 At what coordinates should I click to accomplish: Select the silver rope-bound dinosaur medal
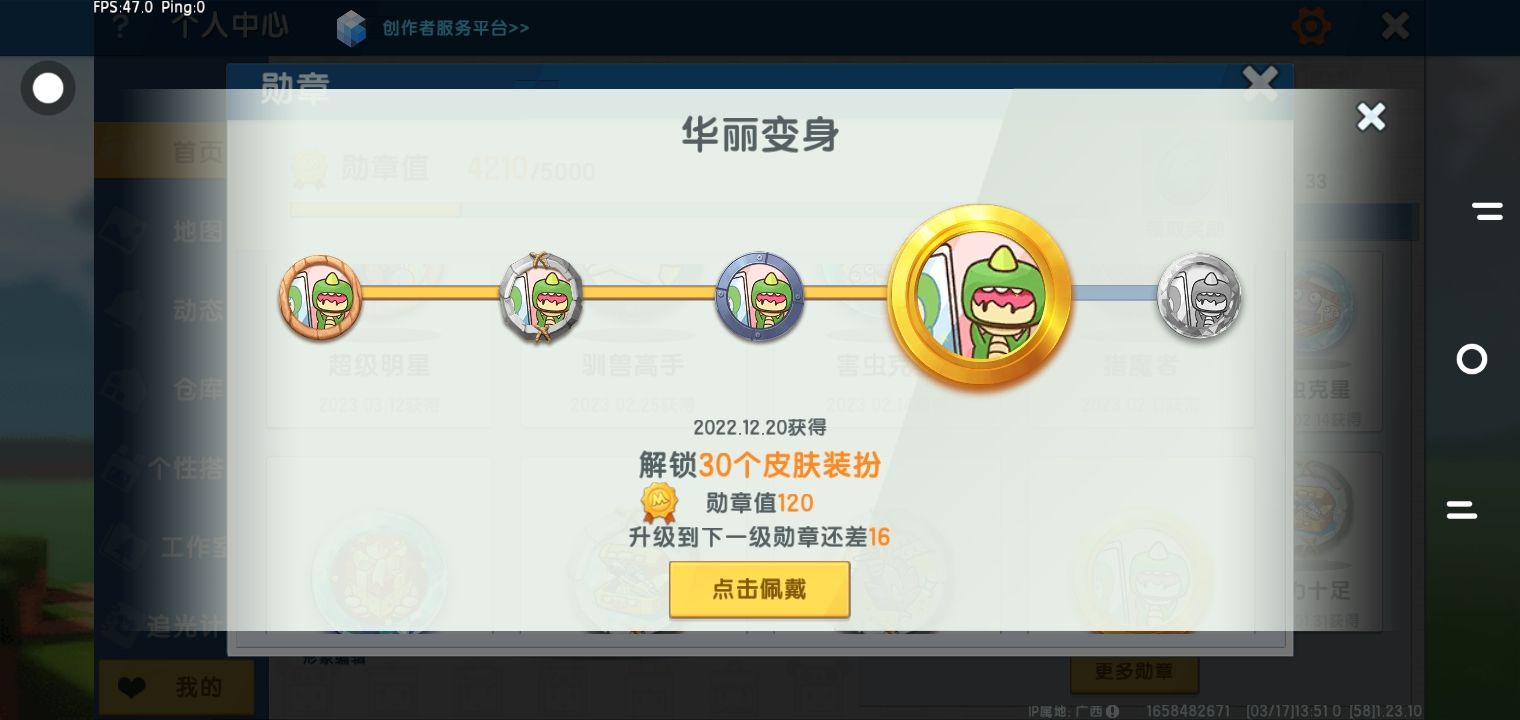coord(541,297)
